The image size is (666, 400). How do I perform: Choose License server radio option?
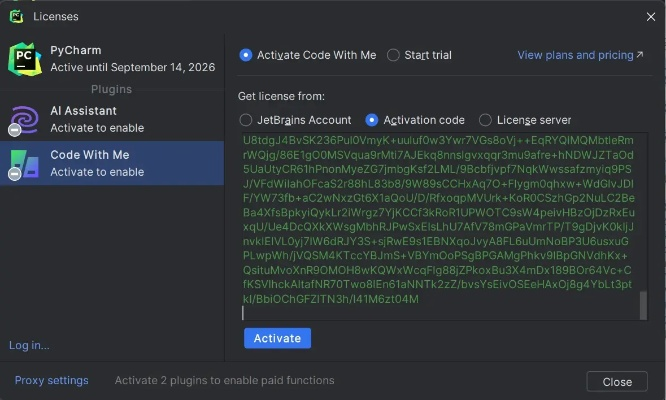point(486,120)
